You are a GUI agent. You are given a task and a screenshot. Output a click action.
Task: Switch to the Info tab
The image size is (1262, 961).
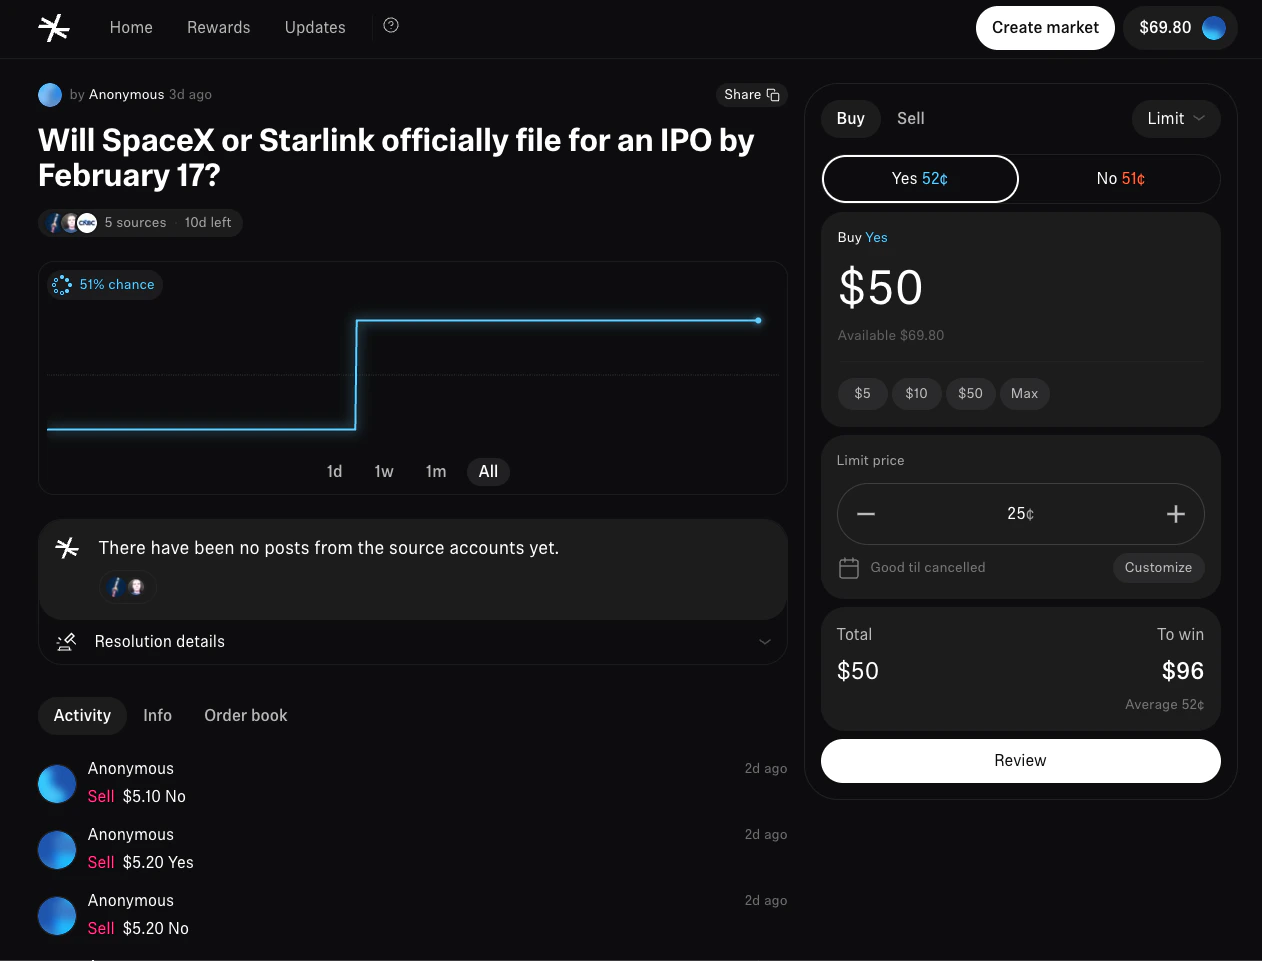pyautogui.click(x=157, y=716)
